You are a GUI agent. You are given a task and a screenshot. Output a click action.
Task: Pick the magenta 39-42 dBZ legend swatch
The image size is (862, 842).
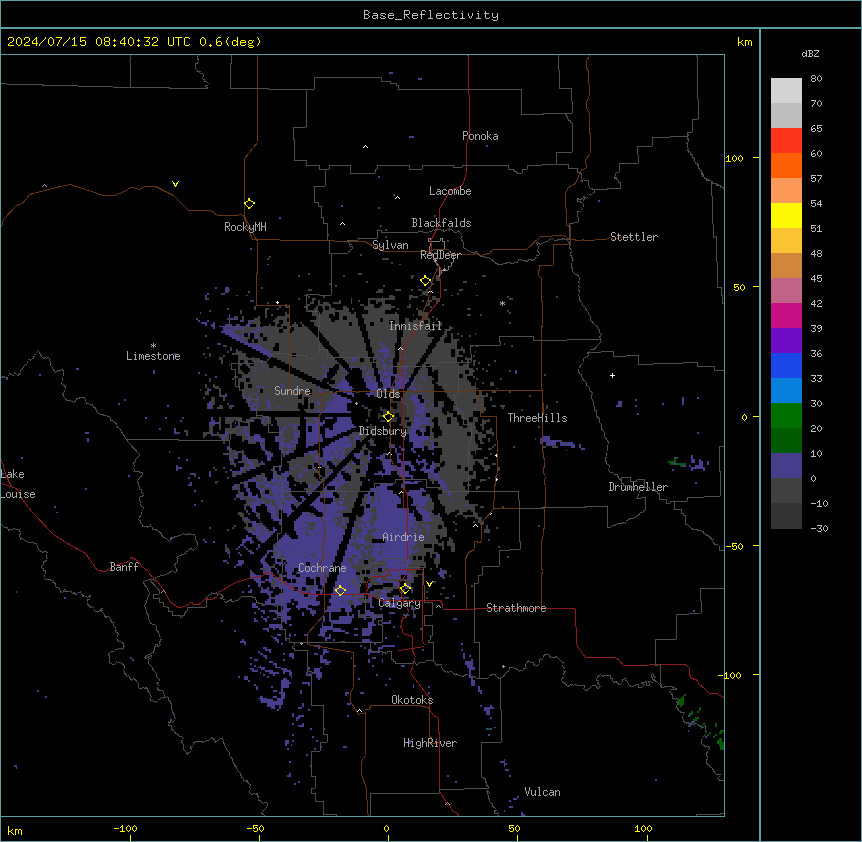[x=786, y=315]
